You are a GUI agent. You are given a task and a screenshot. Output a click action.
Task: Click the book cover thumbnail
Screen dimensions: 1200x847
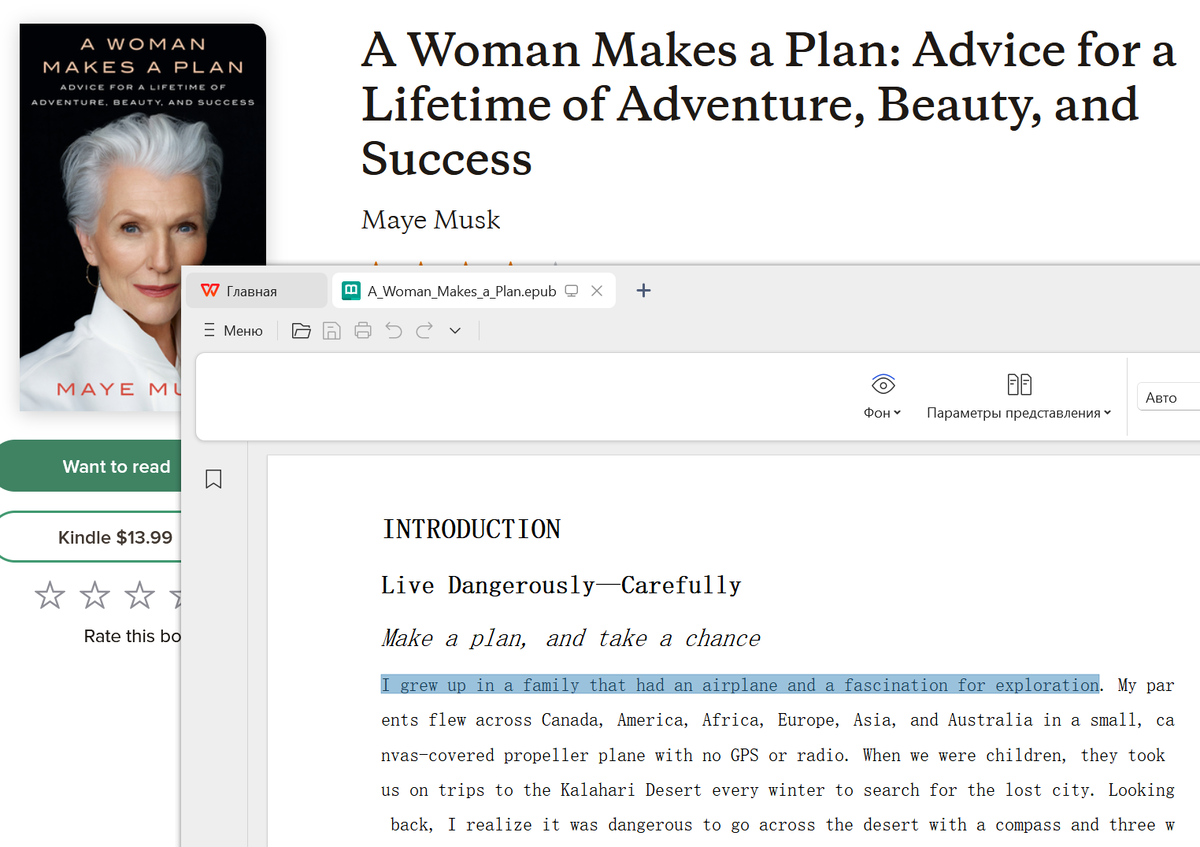click(x=143, y=217)
